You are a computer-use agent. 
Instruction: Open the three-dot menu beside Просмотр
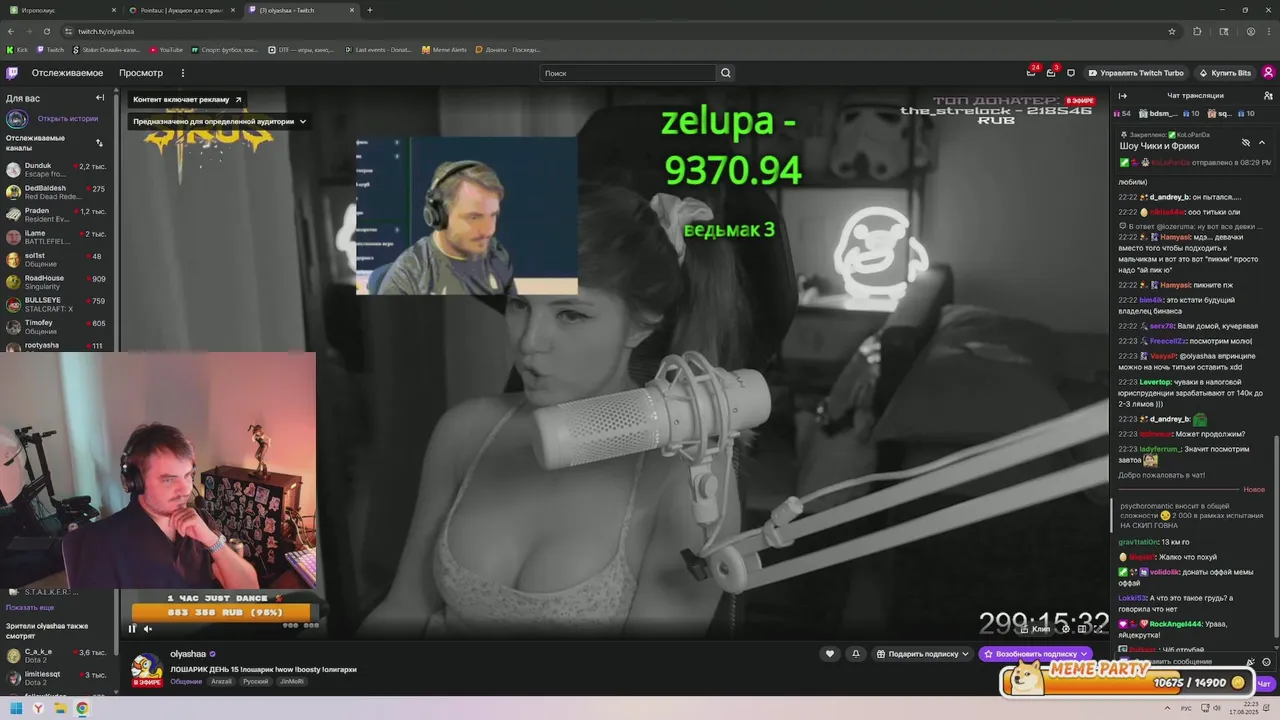(183, 73)
